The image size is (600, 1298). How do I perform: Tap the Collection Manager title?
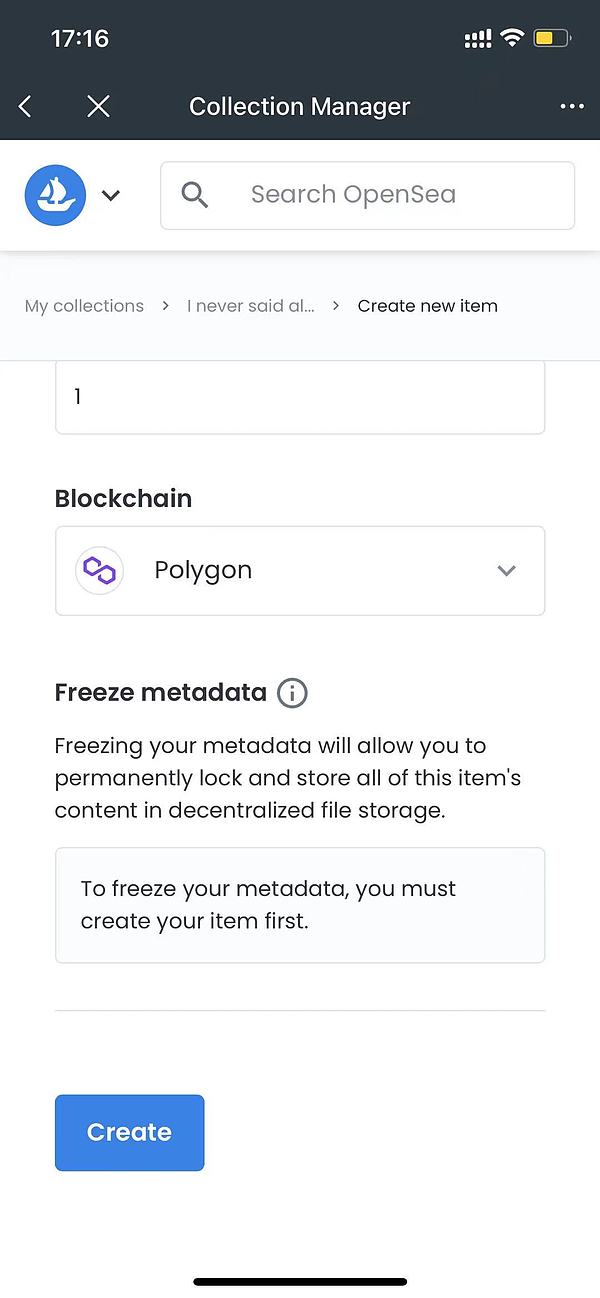tap(299, 106)
